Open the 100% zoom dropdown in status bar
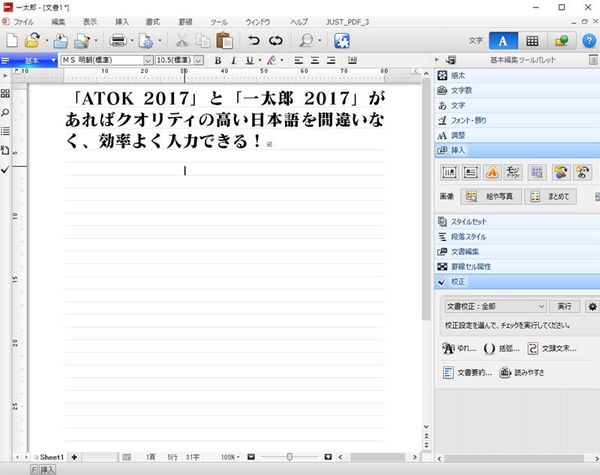The width and height of the screenshot is (600, 475). (230, 457)
